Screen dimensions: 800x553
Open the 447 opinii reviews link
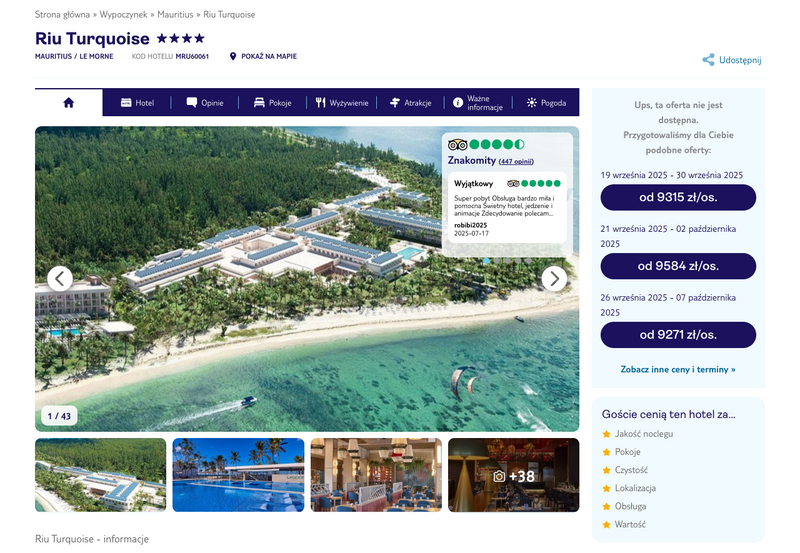(x=516, y=161)
